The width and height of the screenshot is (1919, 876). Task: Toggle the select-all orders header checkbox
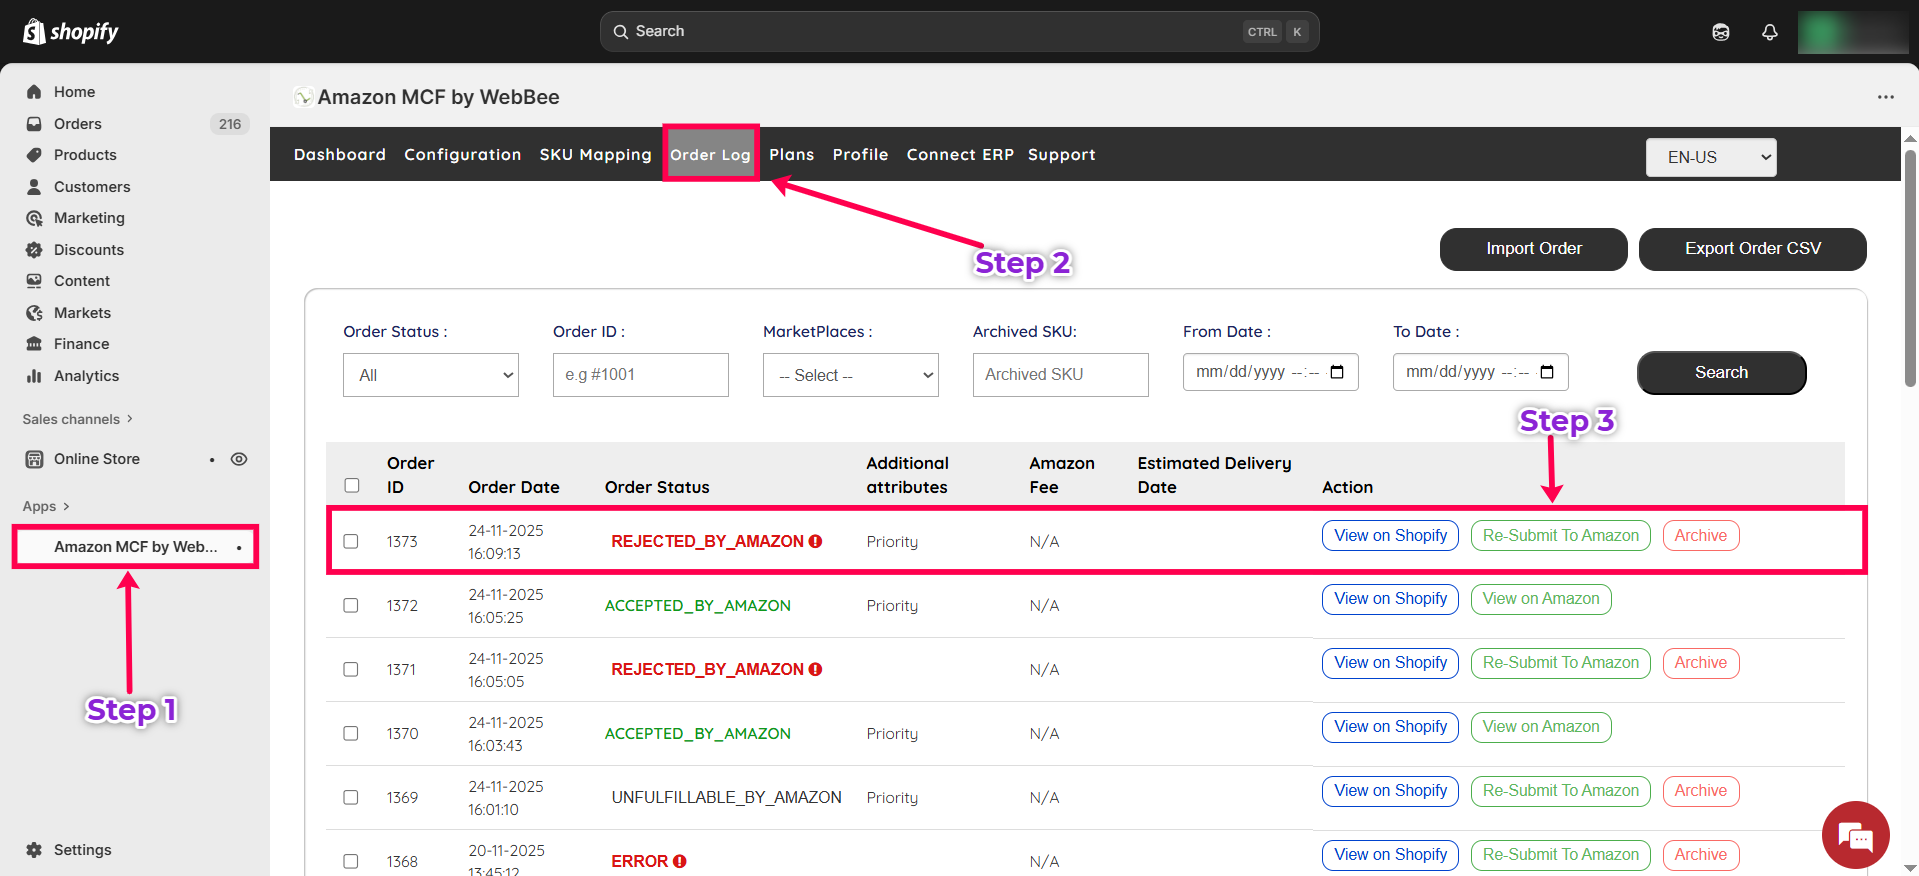pyautogui.click(x=352, y=485)
